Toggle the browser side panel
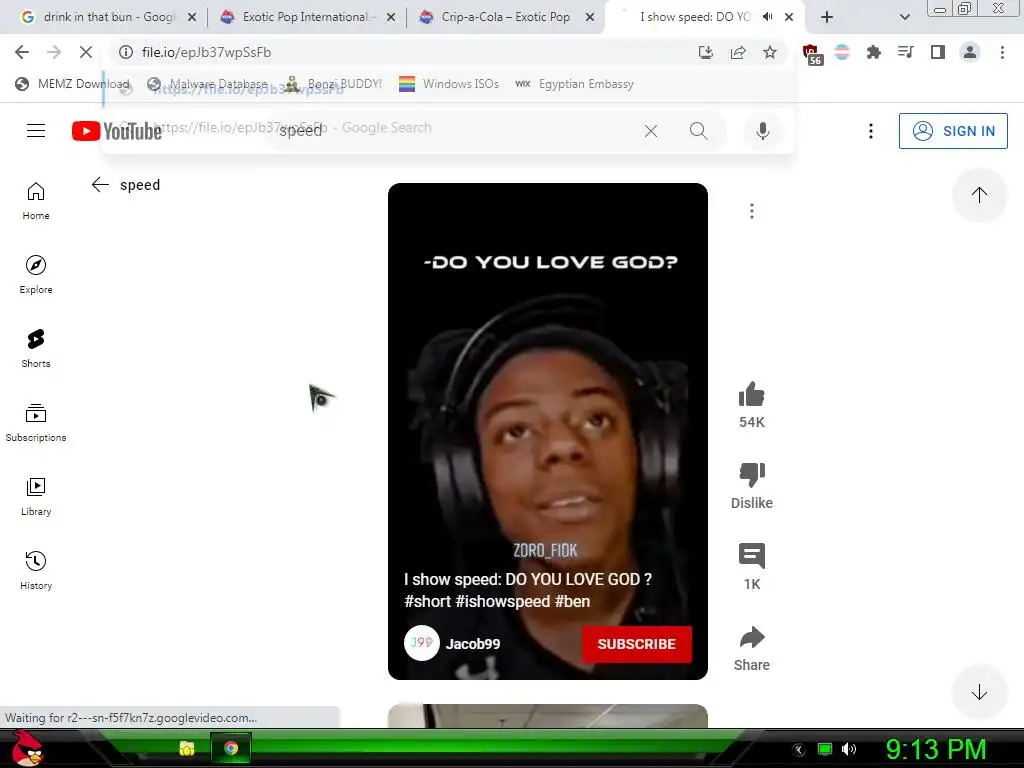 click(937, 52)
